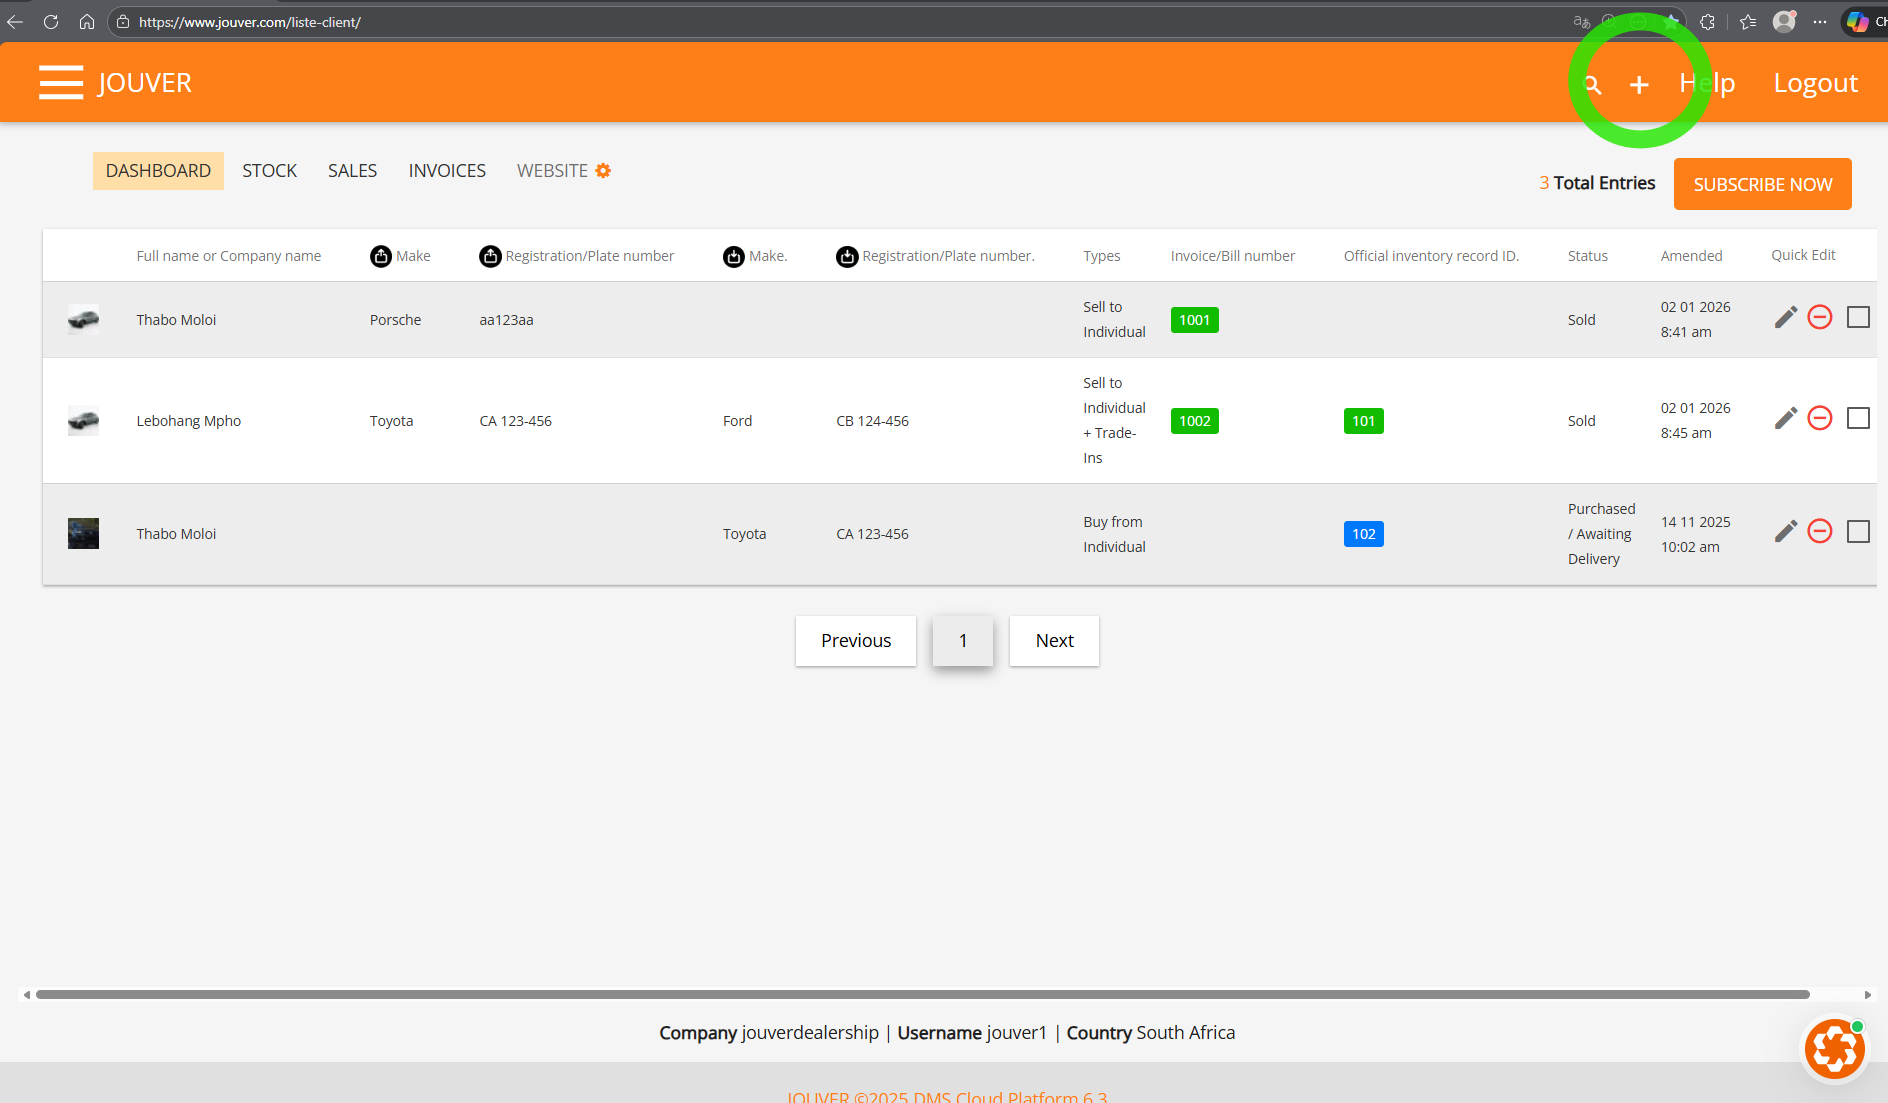This screenshot has width=1888, height=1103.
Task: Delete the Porsche aa123aa entry
Action: coord(1820,317)
